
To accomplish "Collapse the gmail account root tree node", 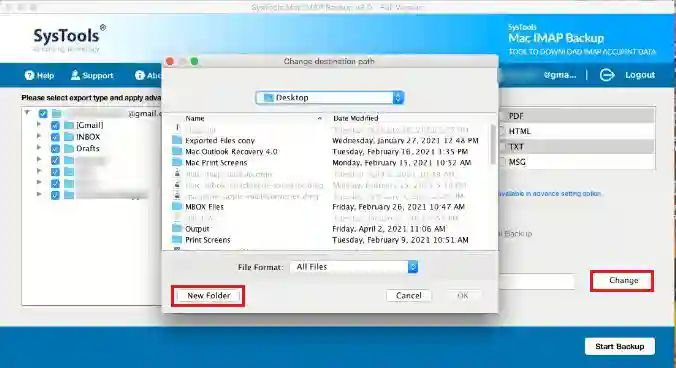I will [x=27, y=113].
